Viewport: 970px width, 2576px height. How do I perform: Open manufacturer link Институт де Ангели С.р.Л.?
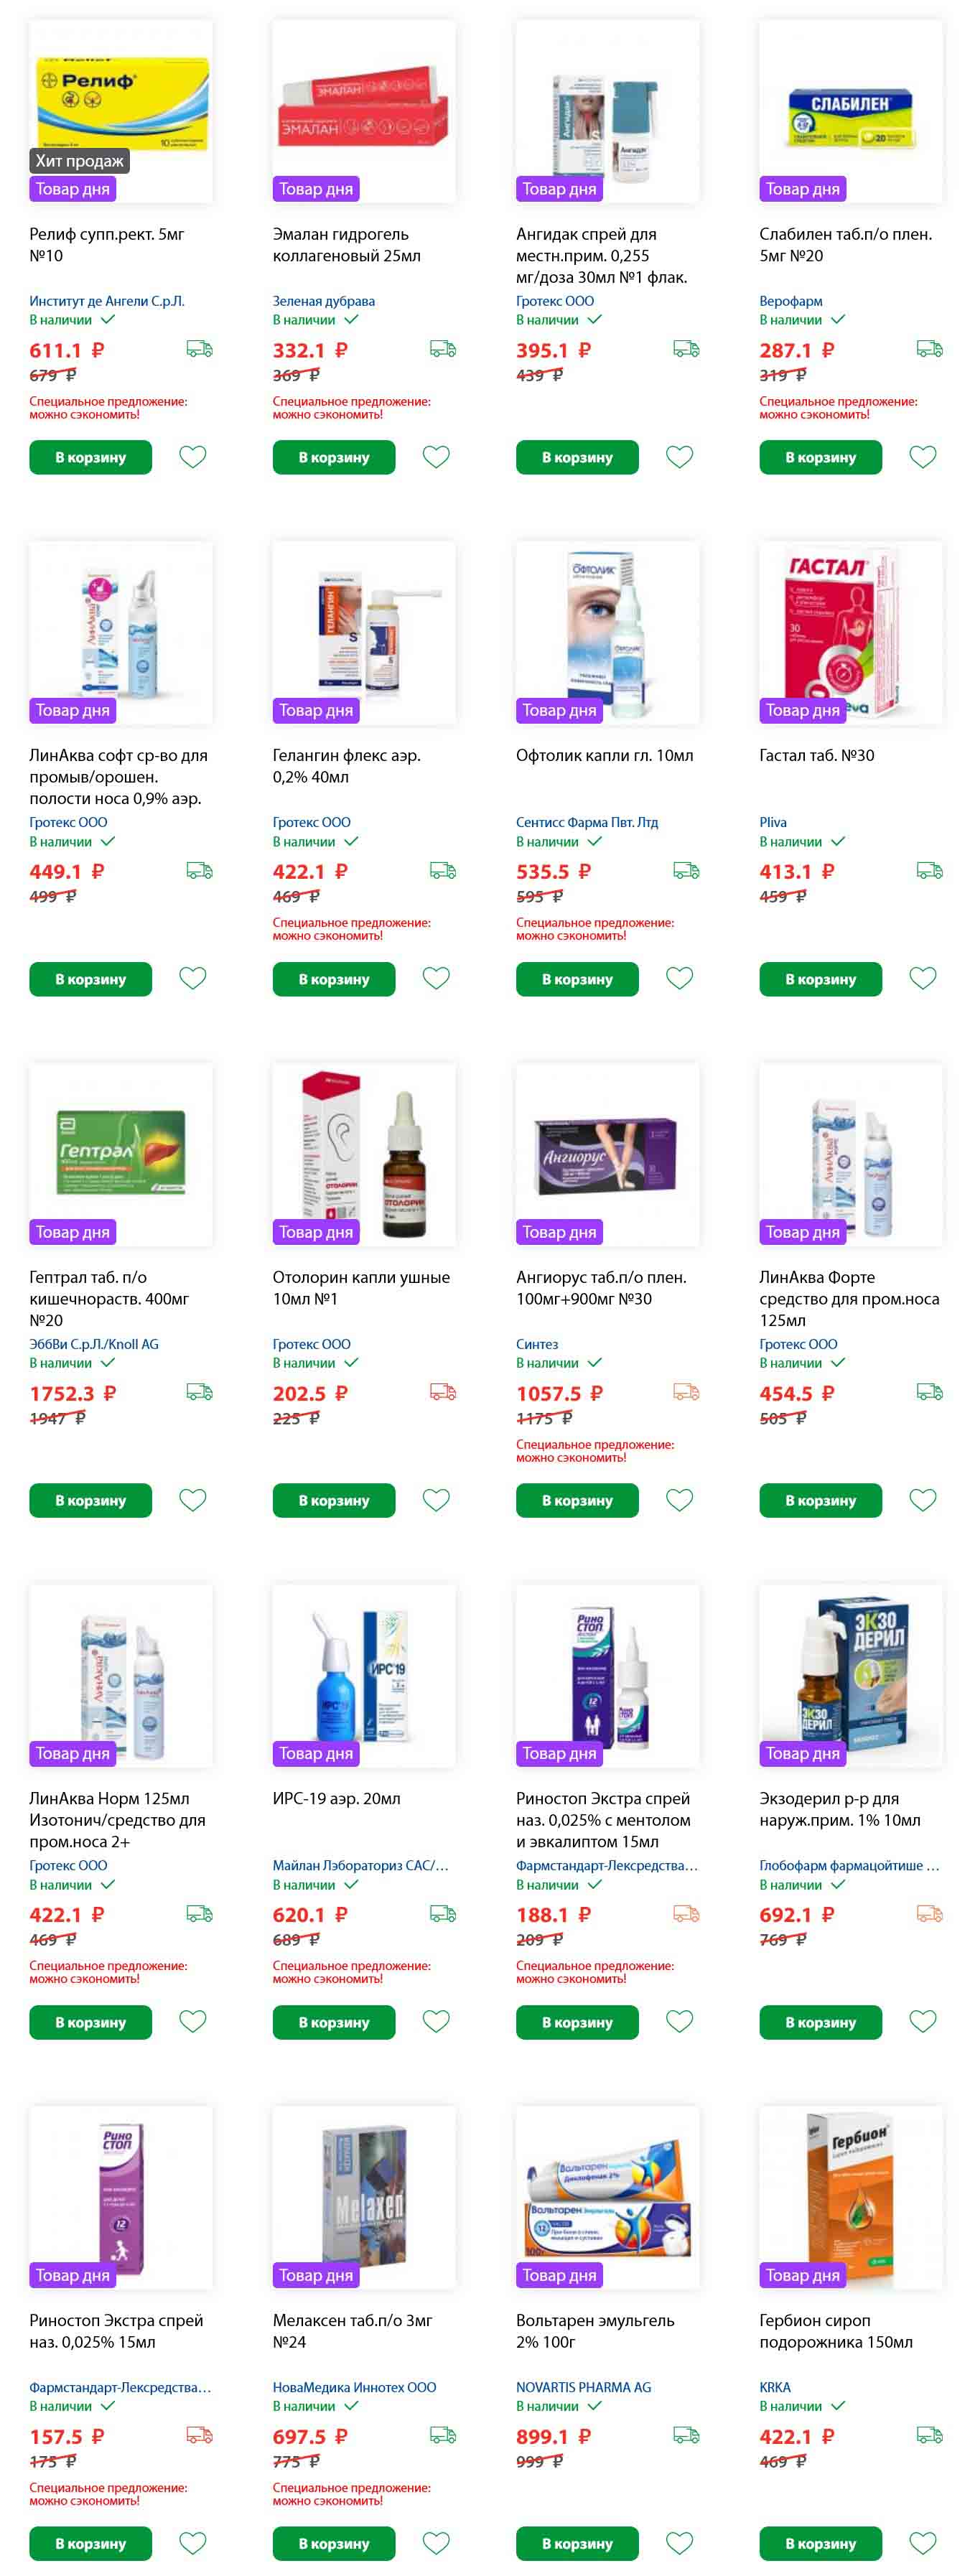pyautogui.click(x=107, y=301)
